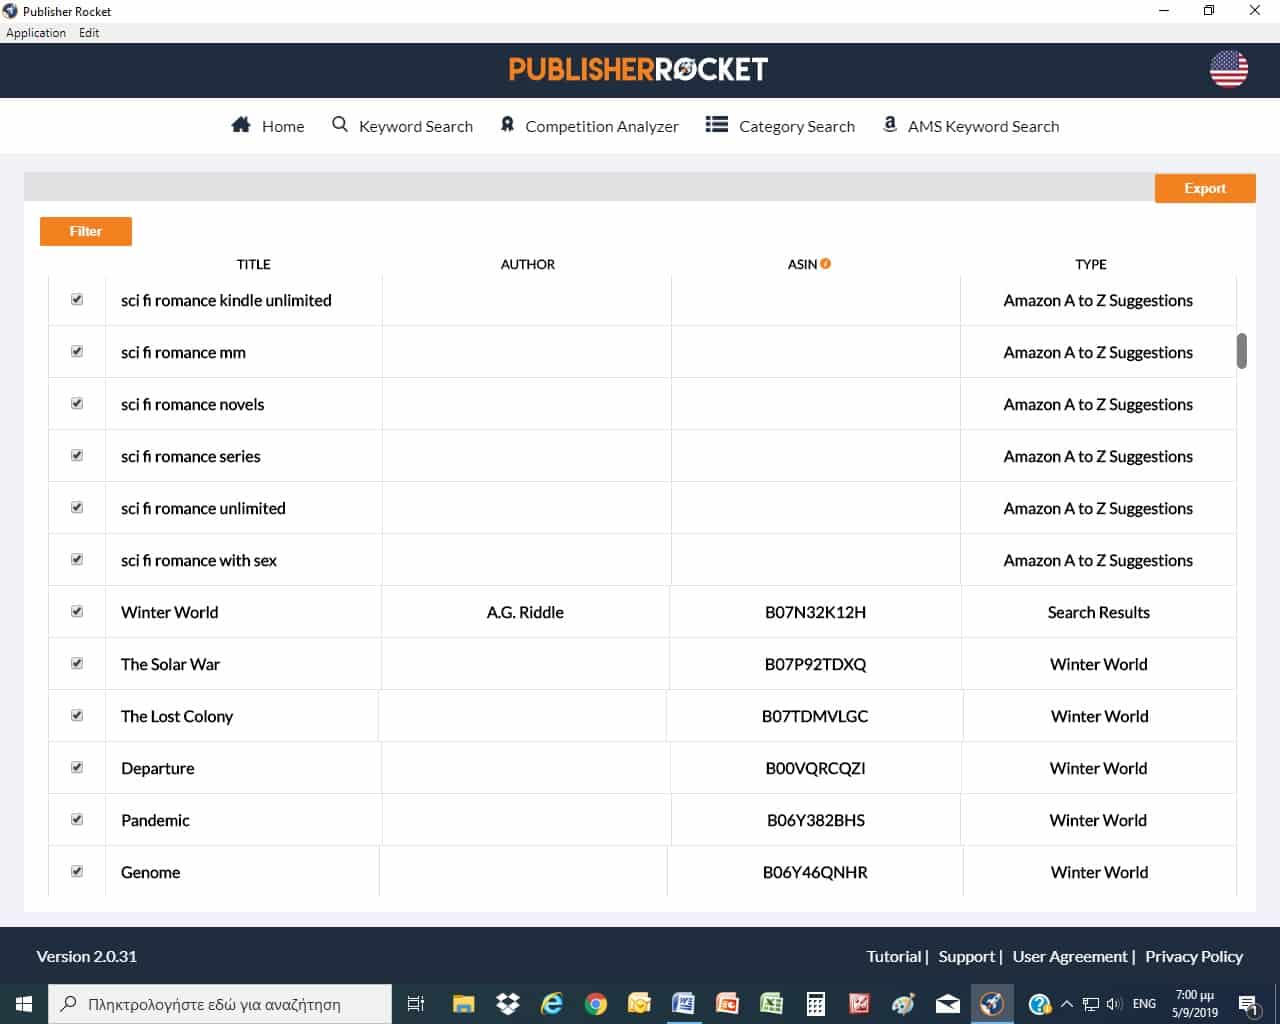The width and height of the screenshot is (1280, 1024).
Task: Click the Category Search list icon
Action: (x=716, y=124)
